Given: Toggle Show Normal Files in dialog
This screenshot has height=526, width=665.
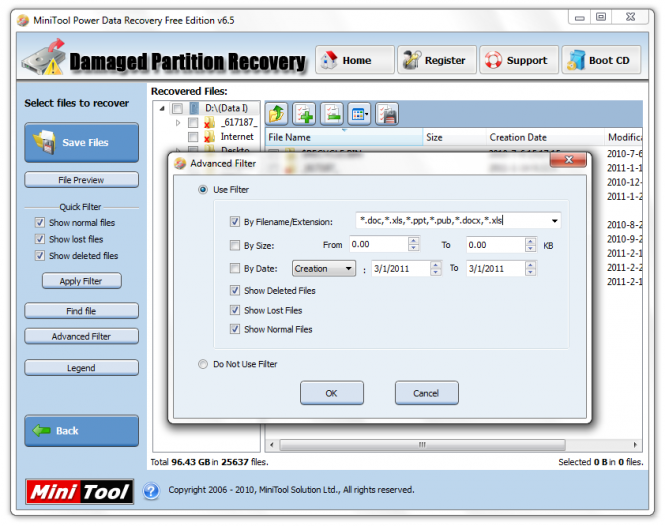Looking at the screenshot, I should (235, 329).
